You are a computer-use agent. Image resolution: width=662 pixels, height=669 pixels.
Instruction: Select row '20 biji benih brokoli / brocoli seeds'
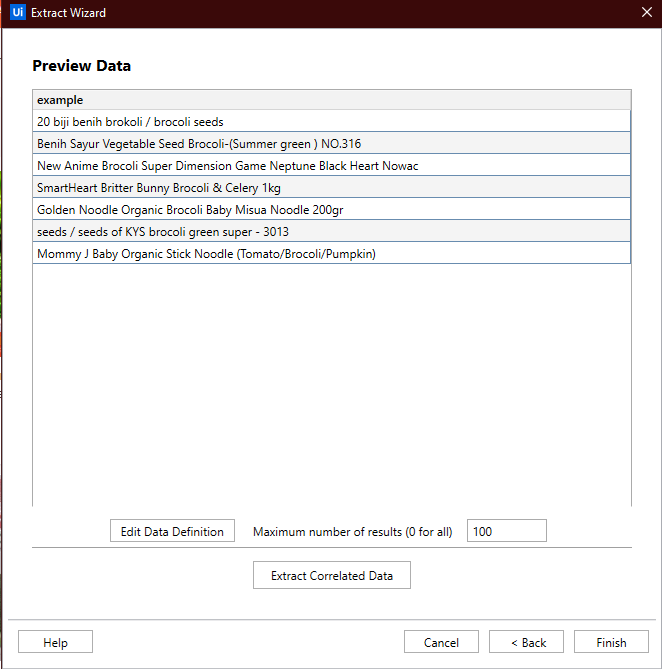pos(331,121)
